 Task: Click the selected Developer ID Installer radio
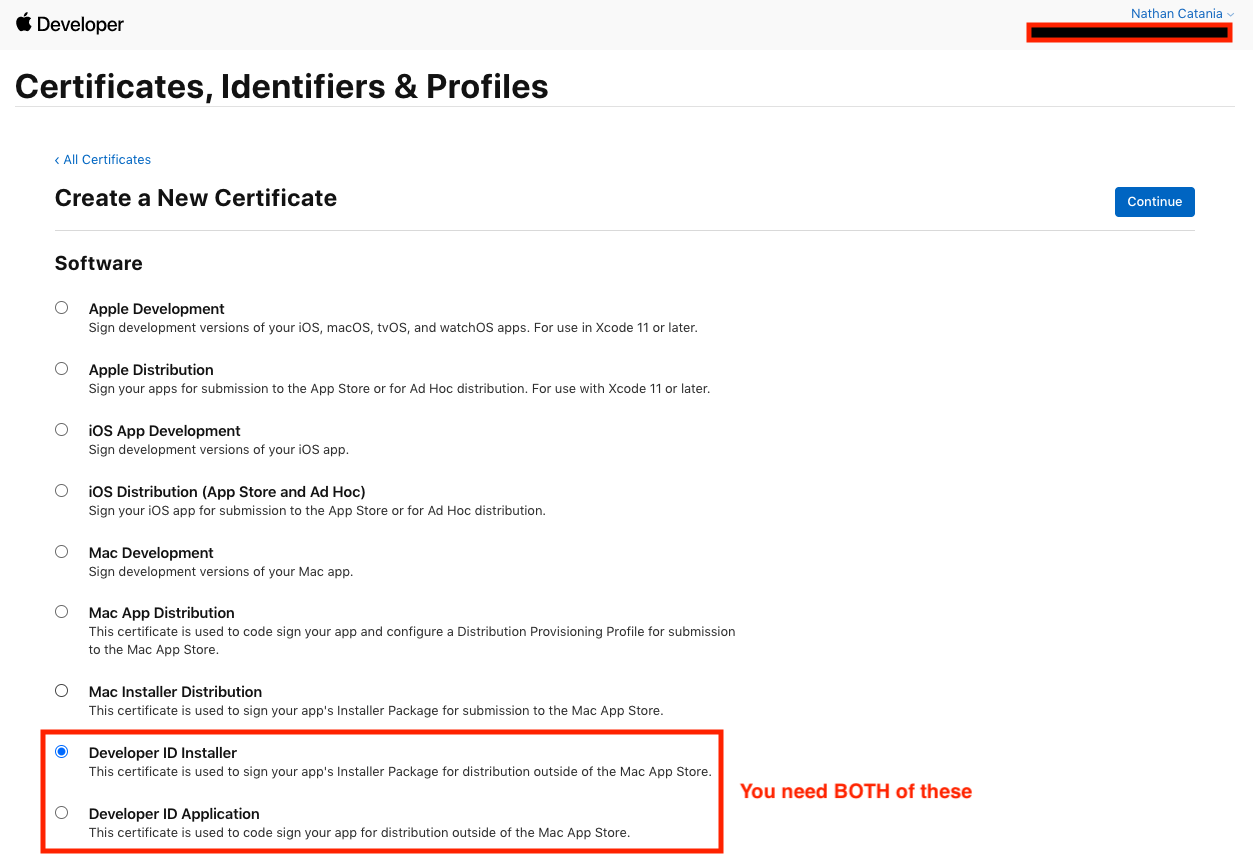62,752
